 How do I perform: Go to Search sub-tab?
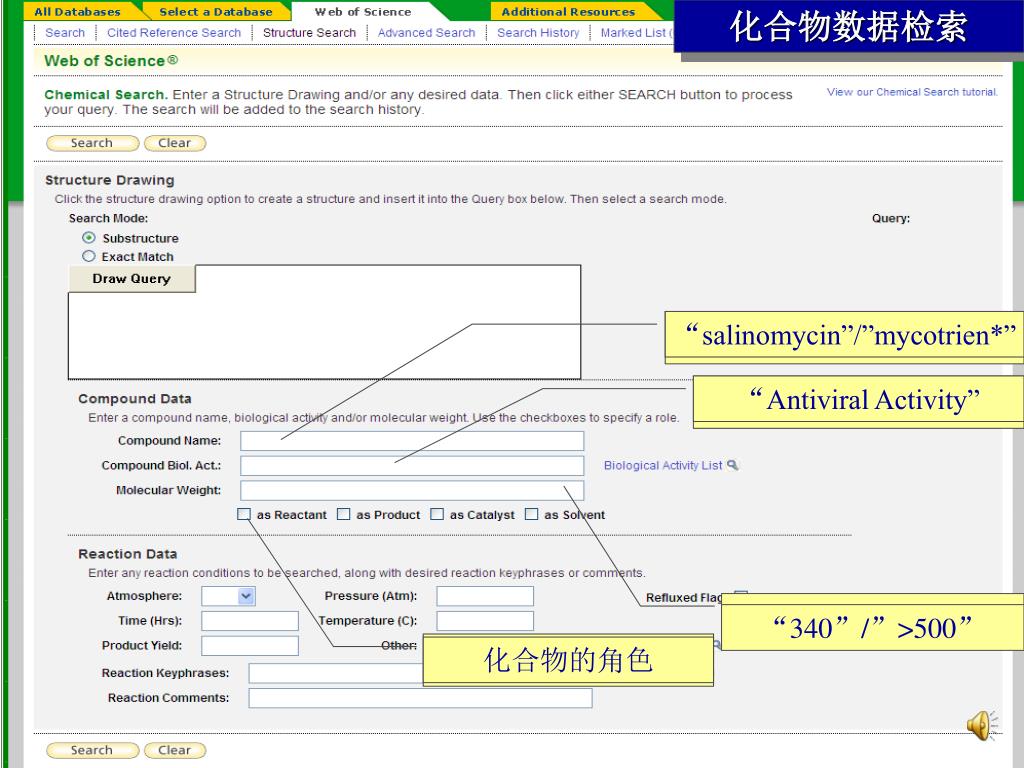pos(65,33)
